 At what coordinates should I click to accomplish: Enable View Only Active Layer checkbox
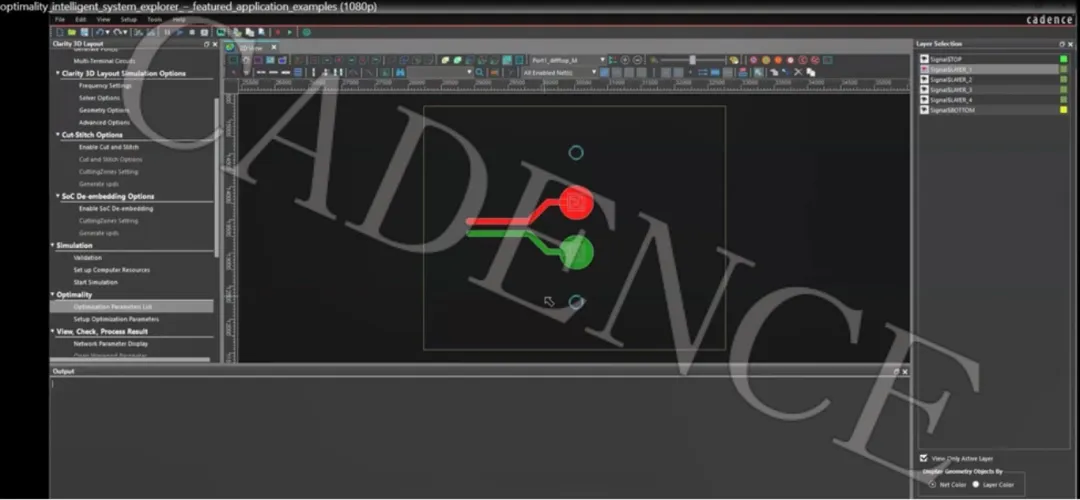pos(923,458)
